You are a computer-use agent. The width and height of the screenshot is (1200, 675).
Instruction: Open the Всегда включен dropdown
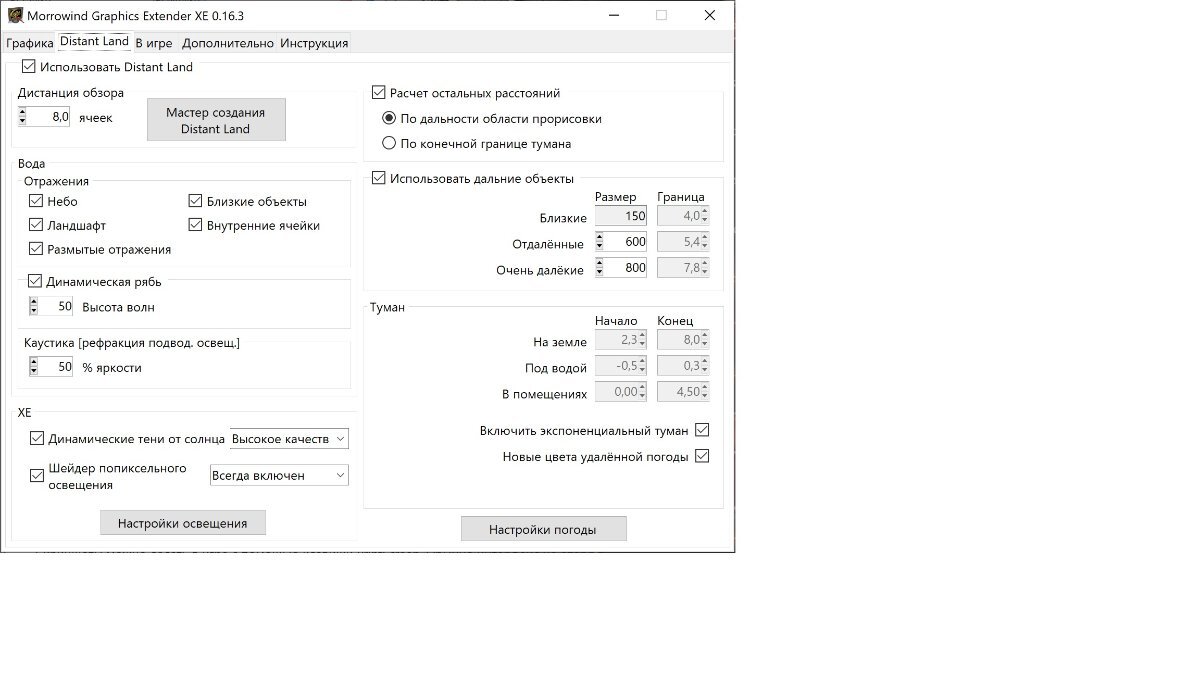[279, 475]
